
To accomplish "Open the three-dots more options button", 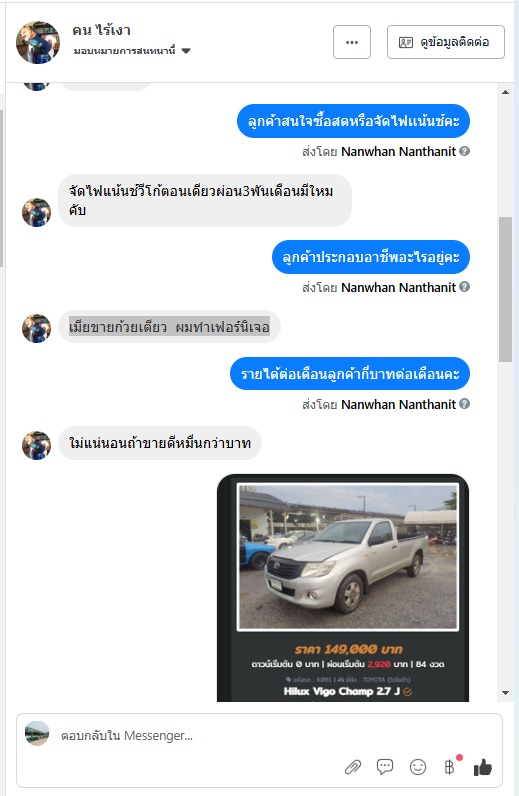I will point(352,42).
